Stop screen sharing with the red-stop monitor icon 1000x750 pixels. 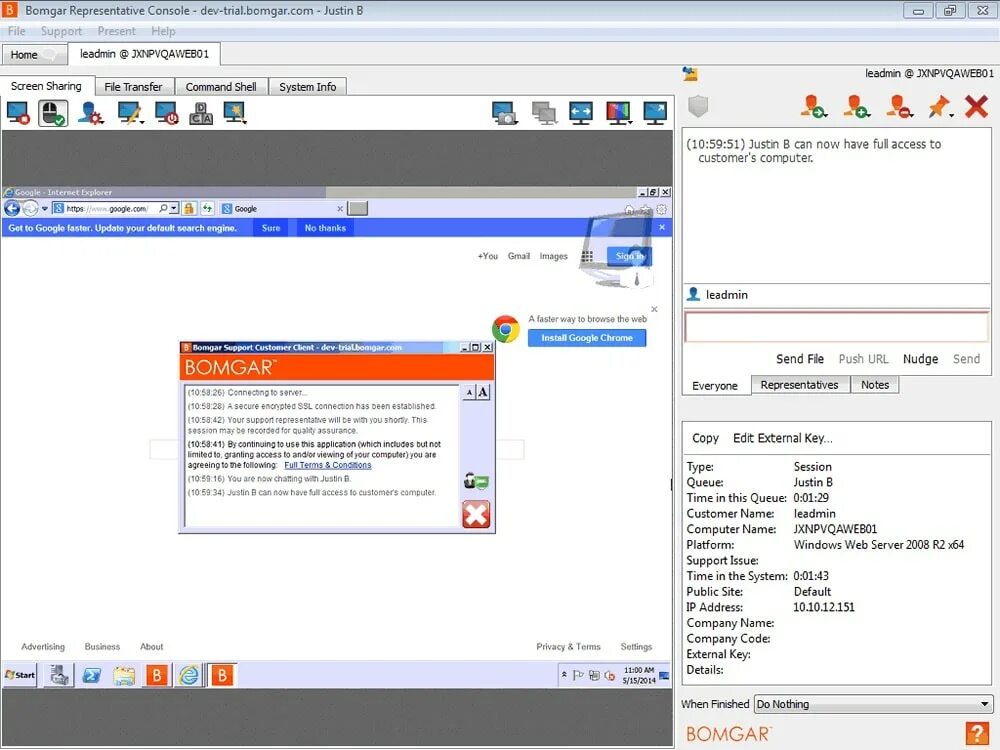click(x=18, y=113)
